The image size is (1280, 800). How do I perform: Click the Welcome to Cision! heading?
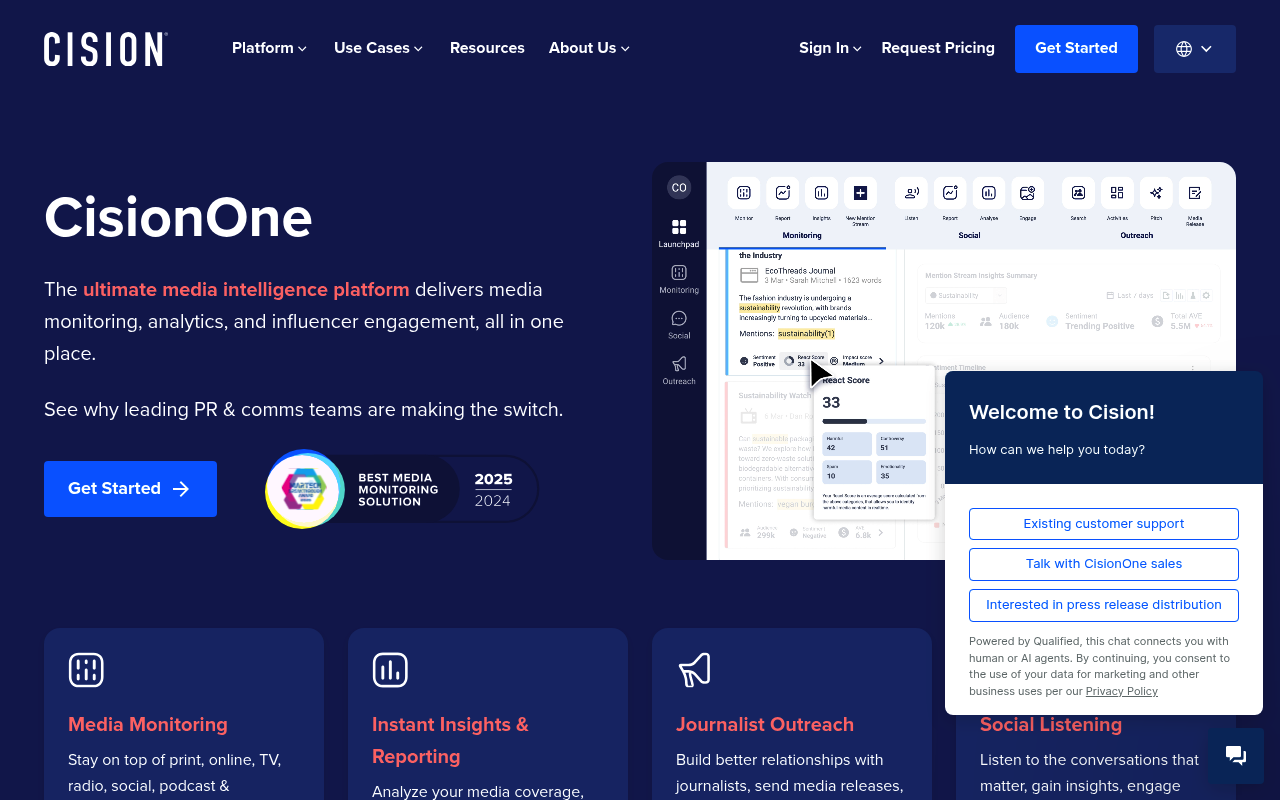(x=1062, y=412)
